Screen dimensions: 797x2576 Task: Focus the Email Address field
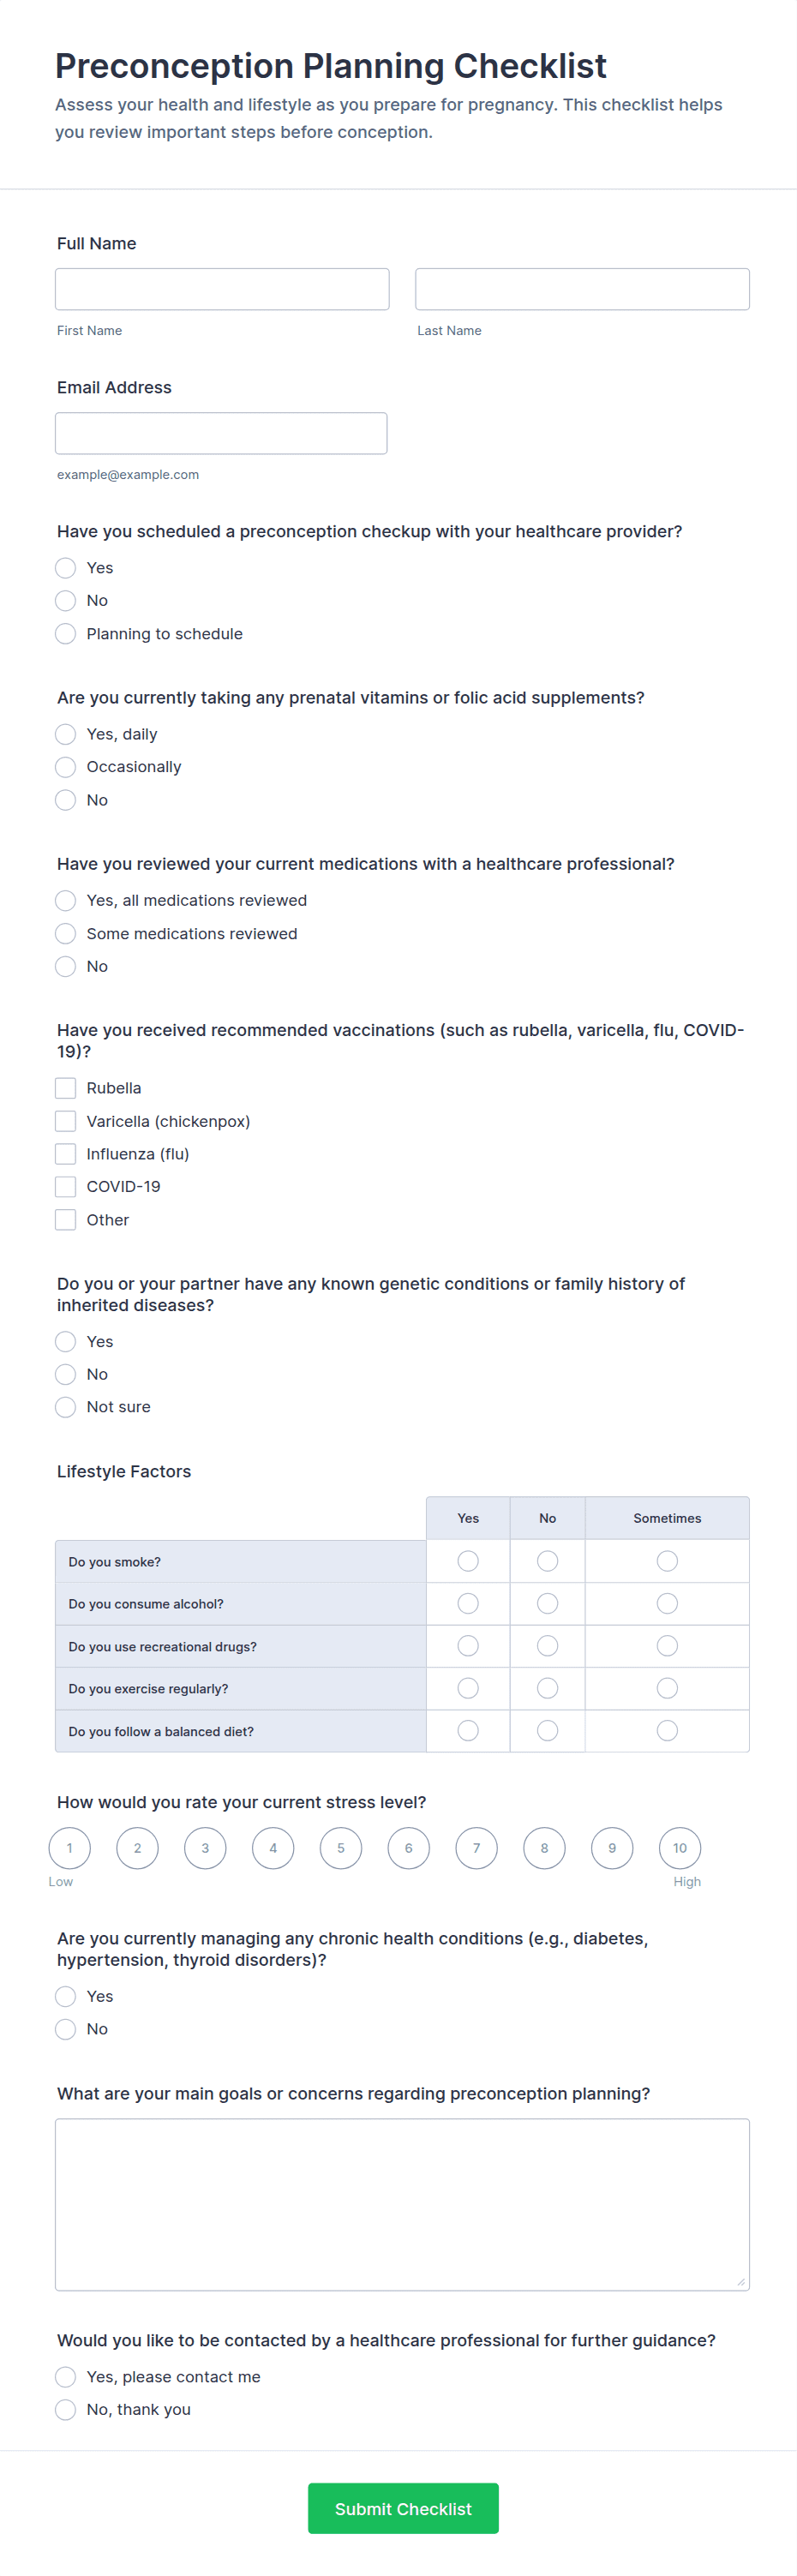(x=221, y=433)
